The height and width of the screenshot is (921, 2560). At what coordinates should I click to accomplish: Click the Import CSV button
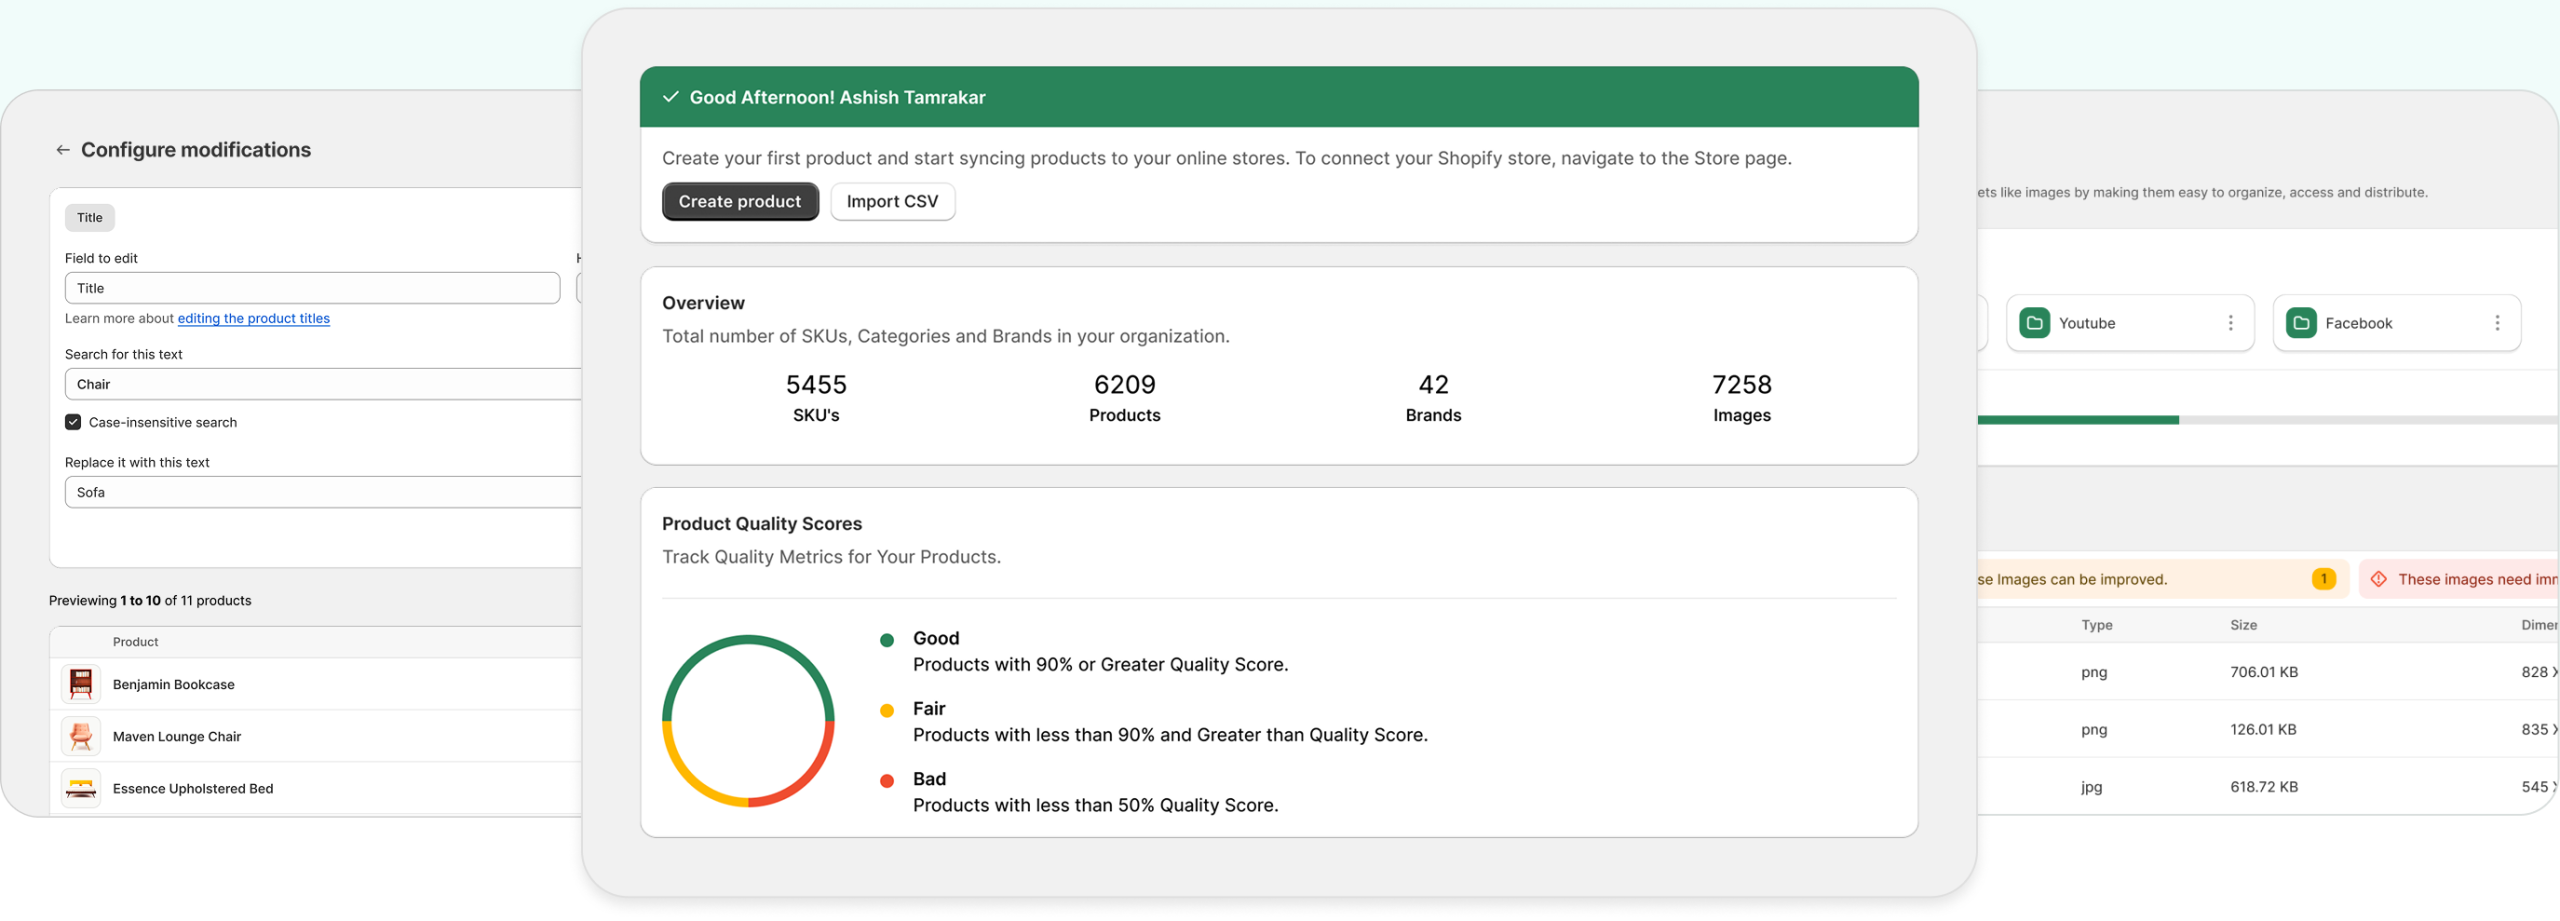(892, 202)
